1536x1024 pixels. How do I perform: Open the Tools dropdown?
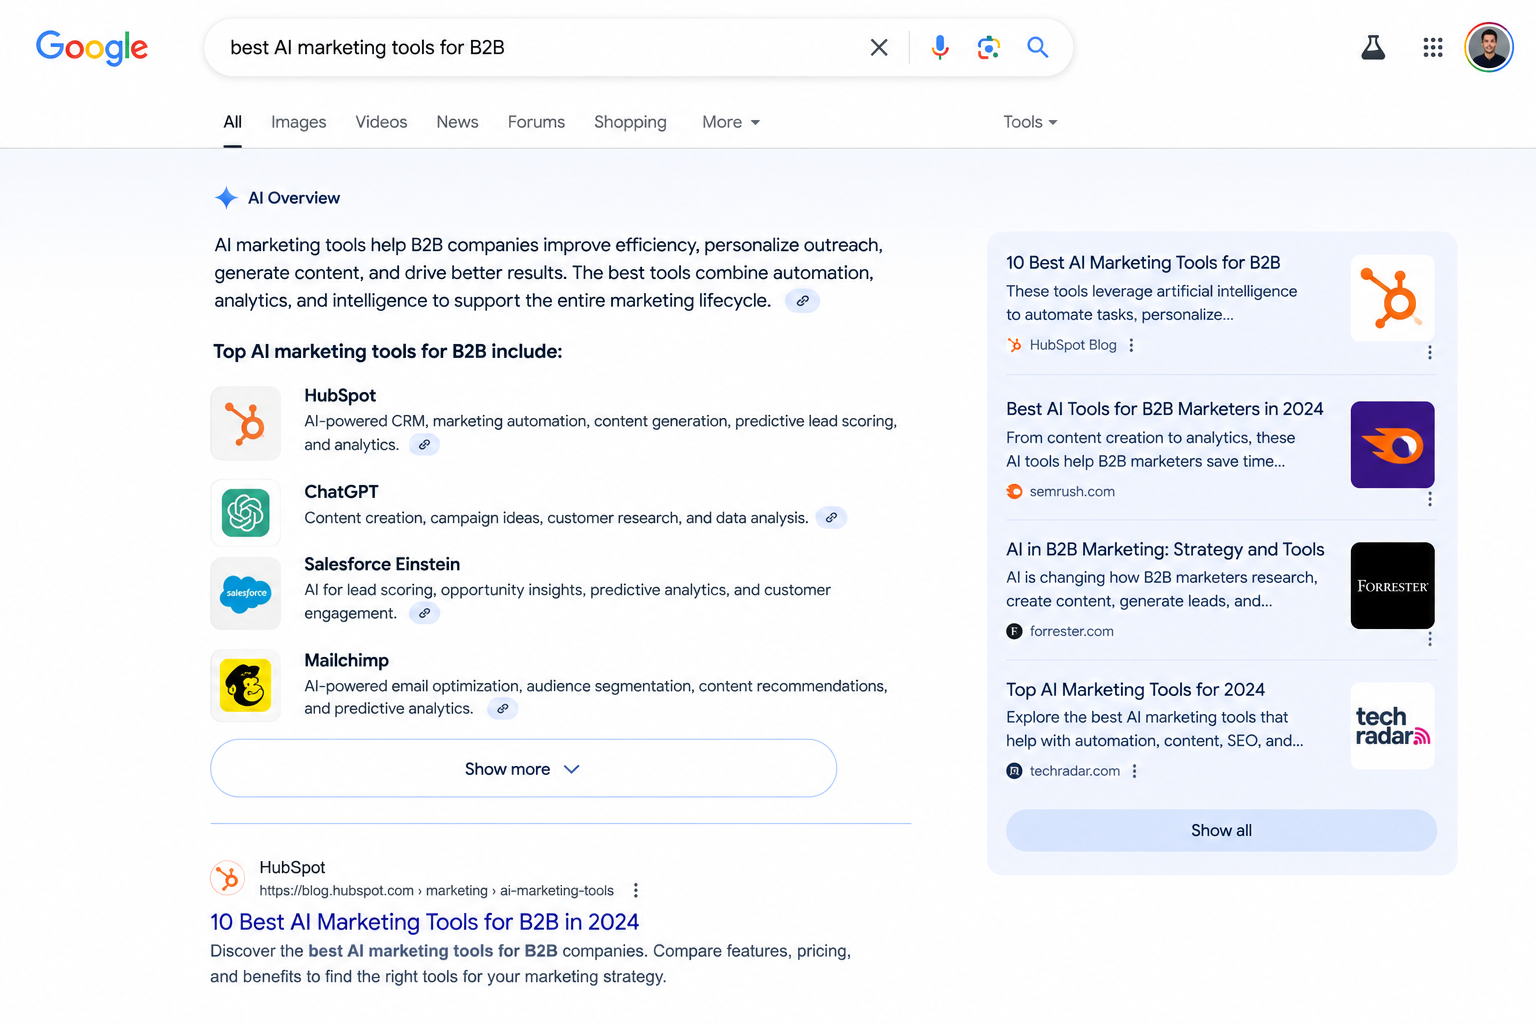point(1030,122)
